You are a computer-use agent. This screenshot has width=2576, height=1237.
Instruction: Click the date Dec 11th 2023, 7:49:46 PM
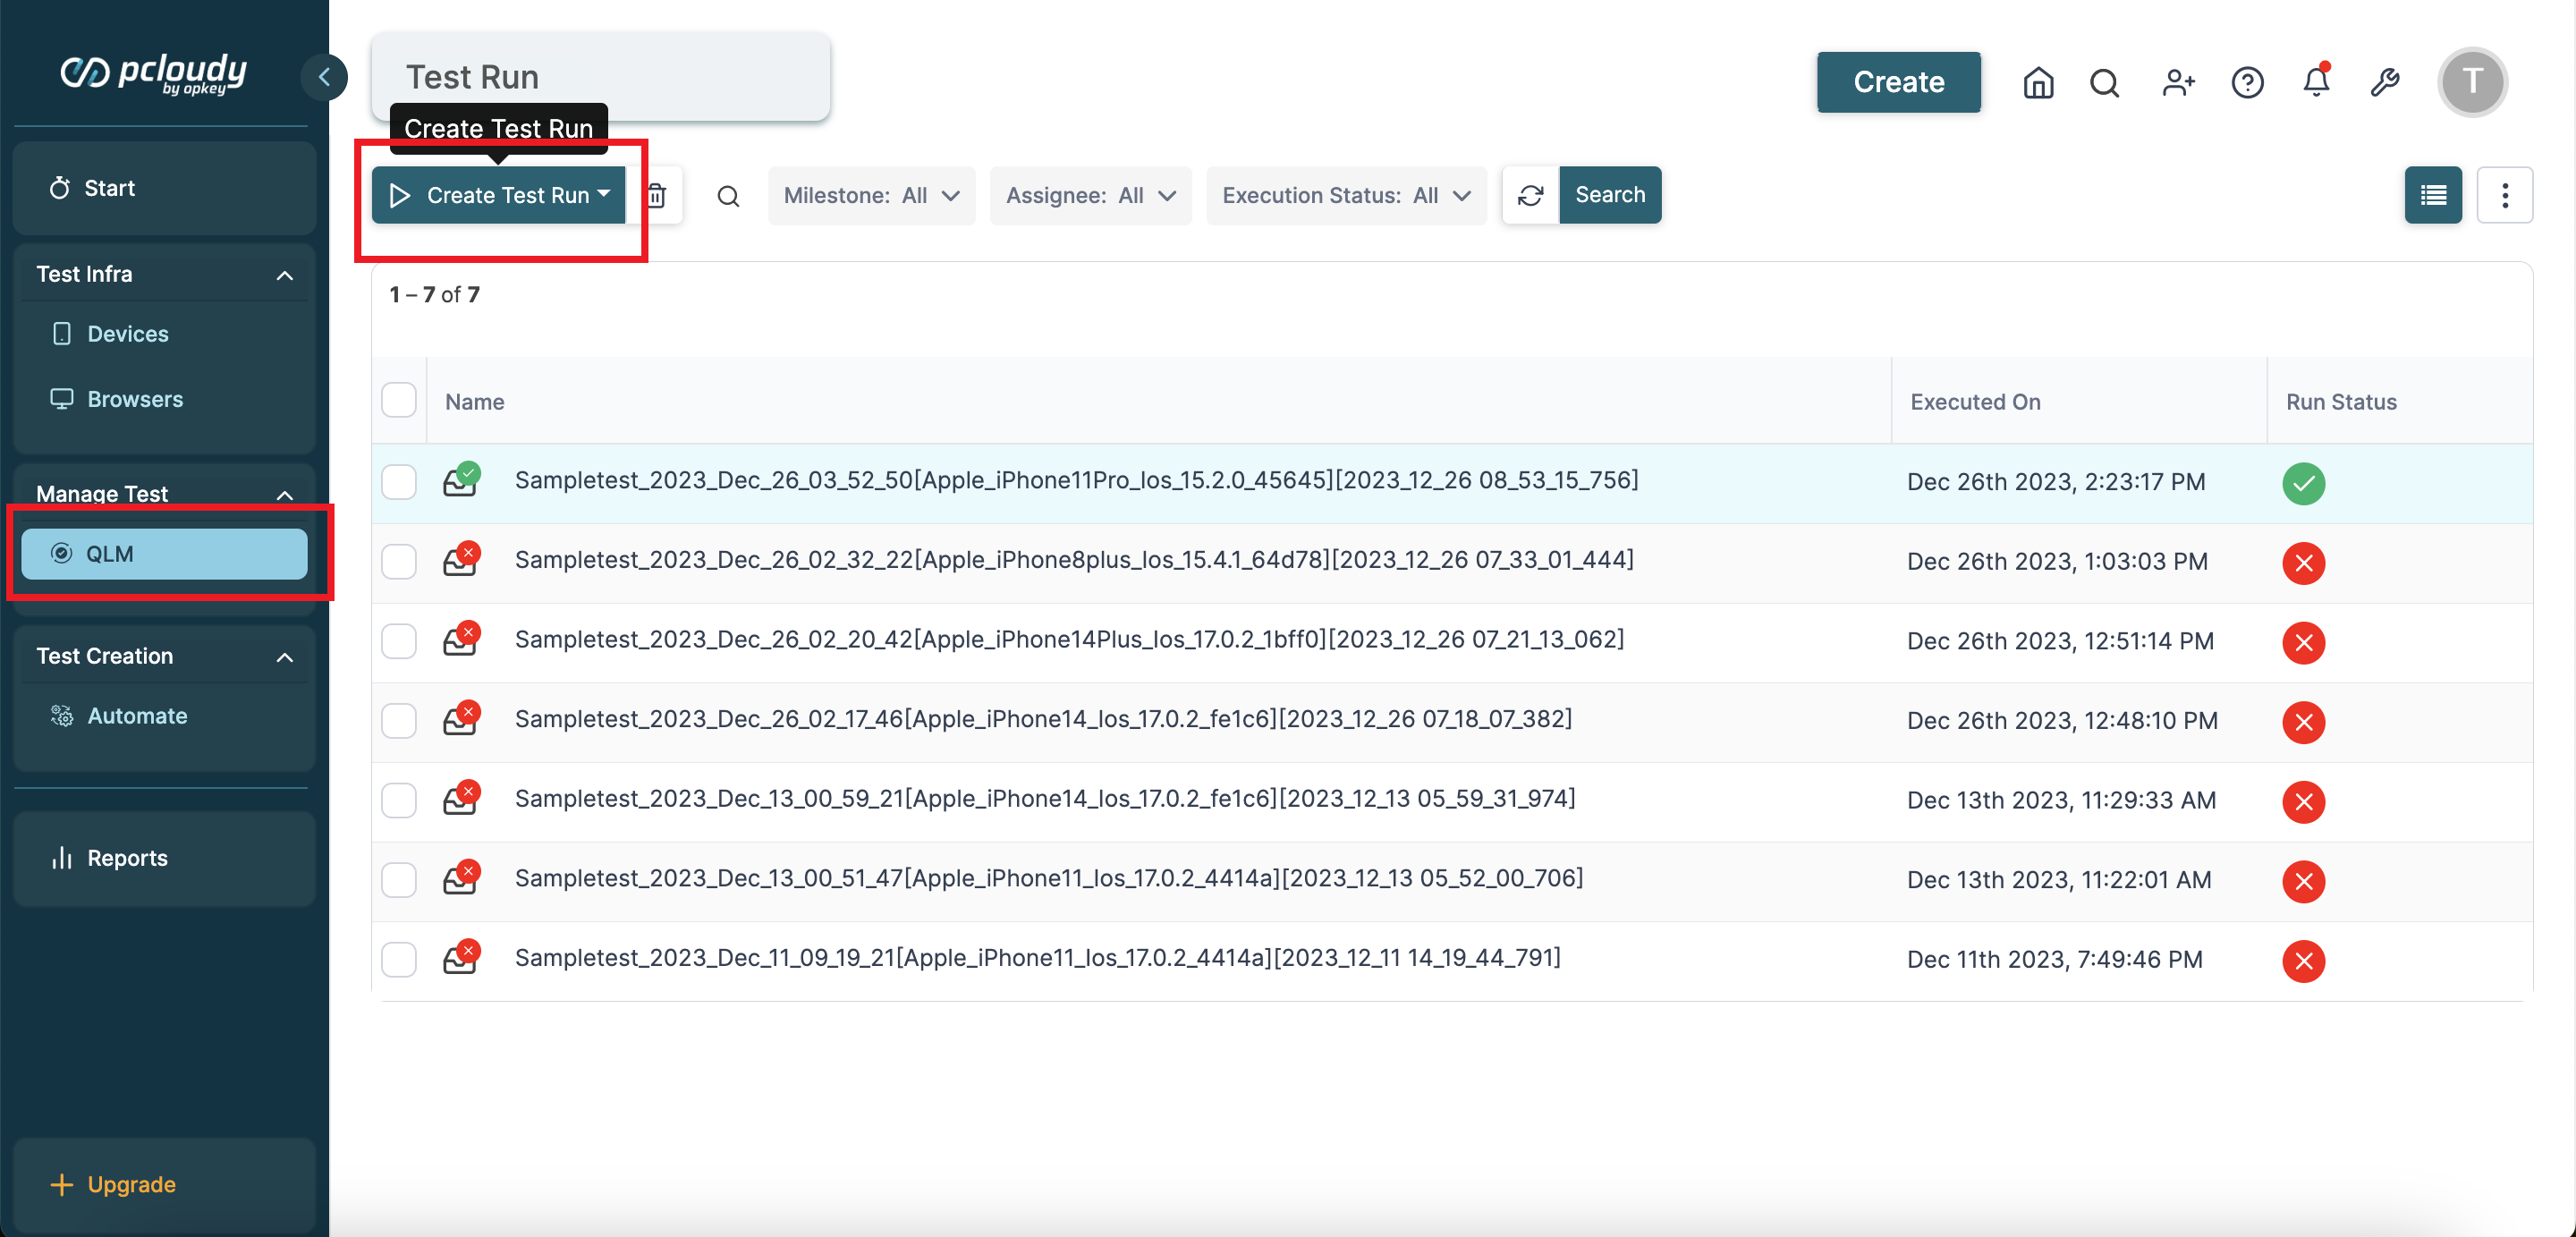2054,960
